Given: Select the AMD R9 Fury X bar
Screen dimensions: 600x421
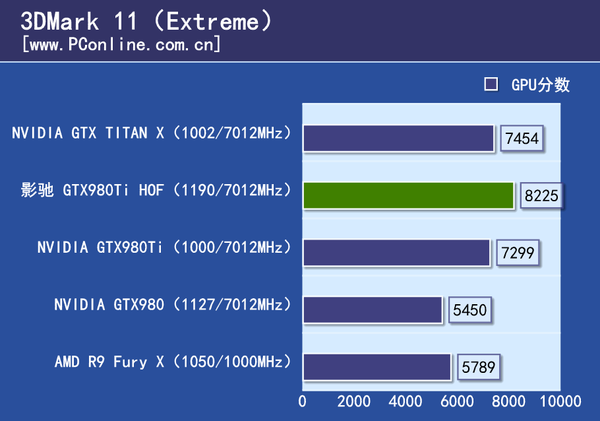Looking at the screenshot, I should [377, 367].
